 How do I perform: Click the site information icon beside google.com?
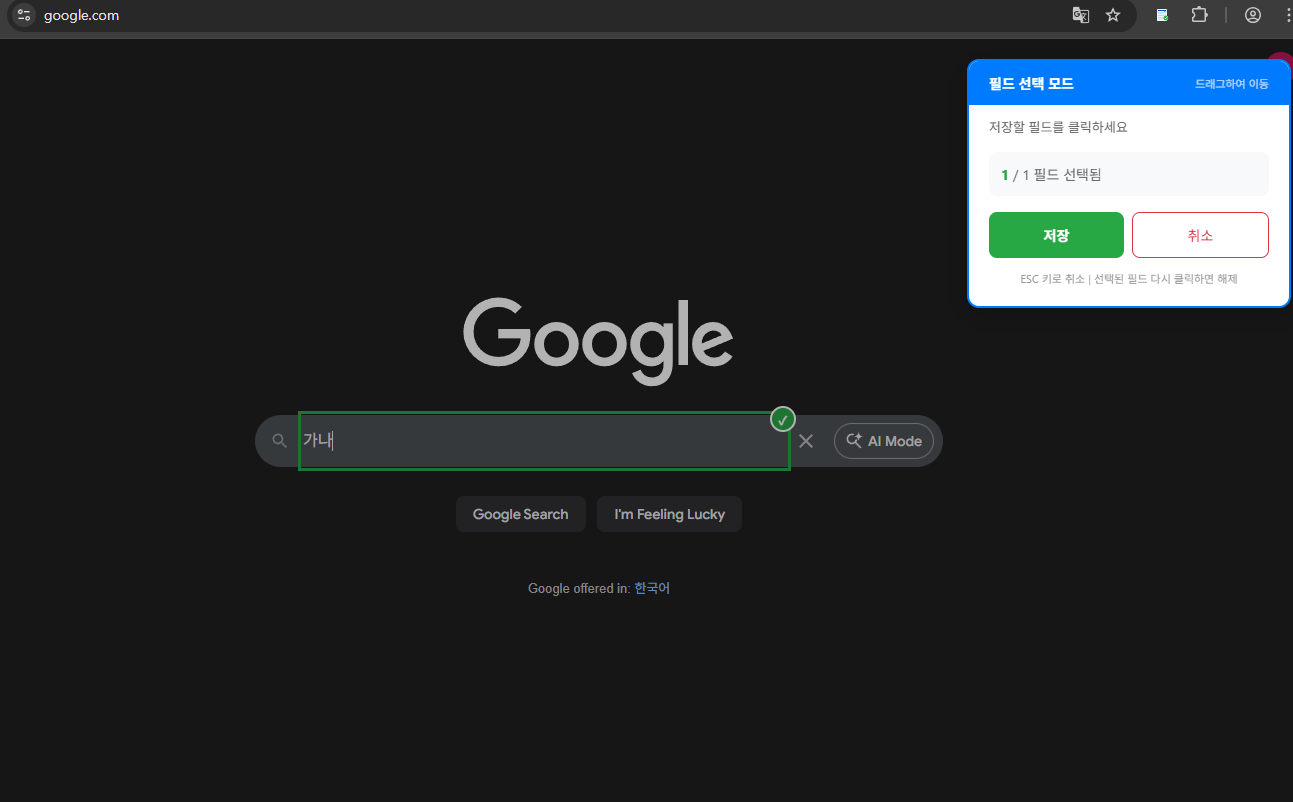point(24,15)
